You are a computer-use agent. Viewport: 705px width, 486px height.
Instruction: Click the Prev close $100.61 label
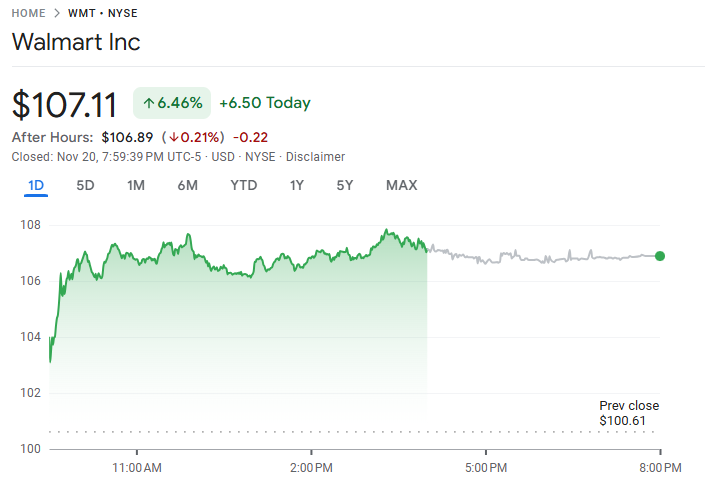click(x=629, y=413)
